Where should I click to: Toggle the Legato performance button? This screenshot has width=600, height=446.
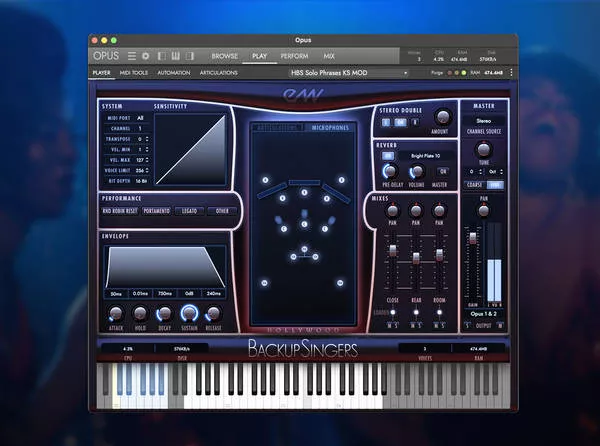click(x=190, y=211)
